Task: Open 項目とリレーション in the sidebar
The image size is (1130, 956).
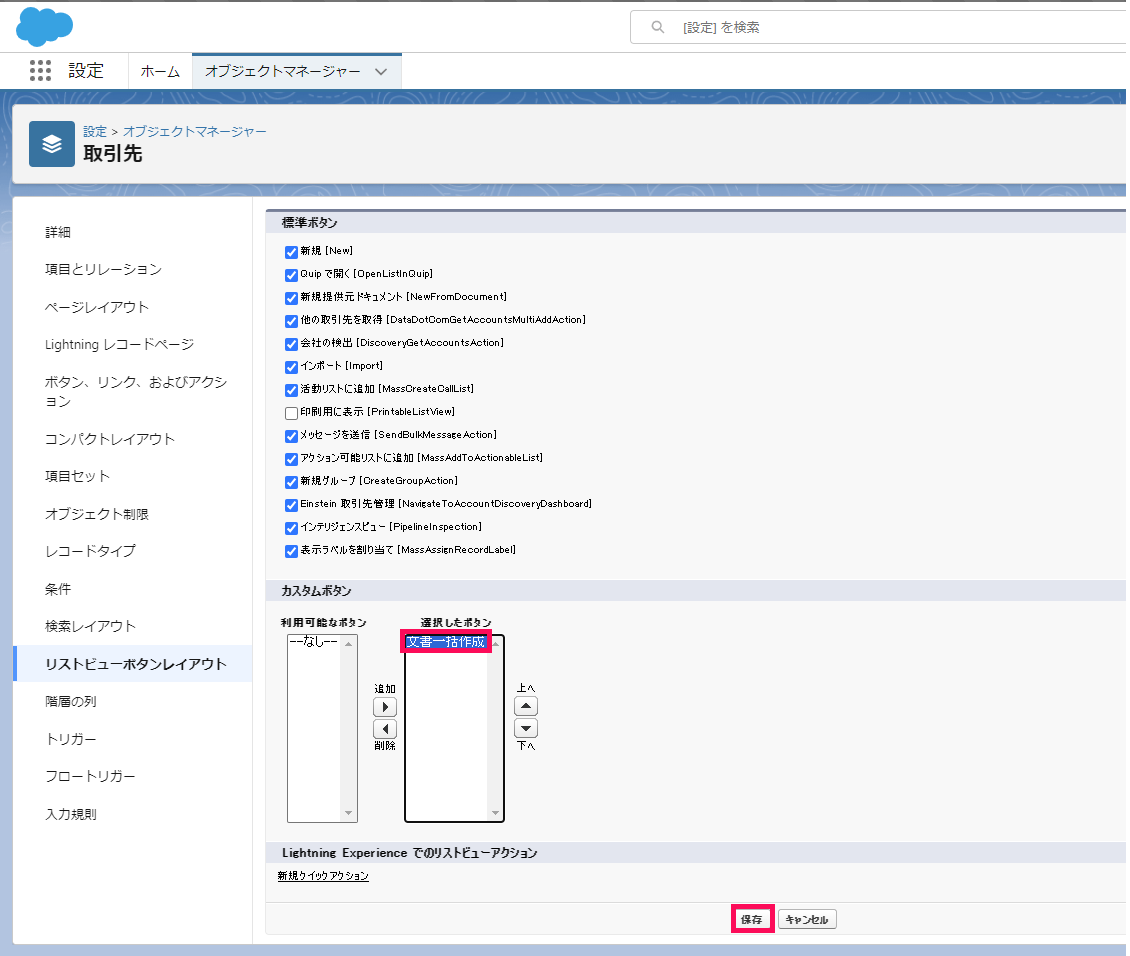Action: 103,269
